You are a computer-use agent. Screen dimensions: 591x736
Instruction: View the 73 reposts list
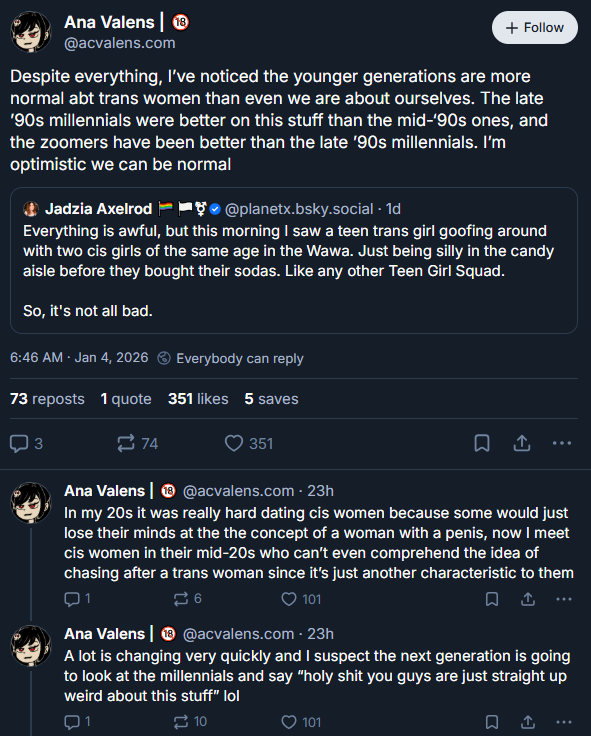pos(47,399)
